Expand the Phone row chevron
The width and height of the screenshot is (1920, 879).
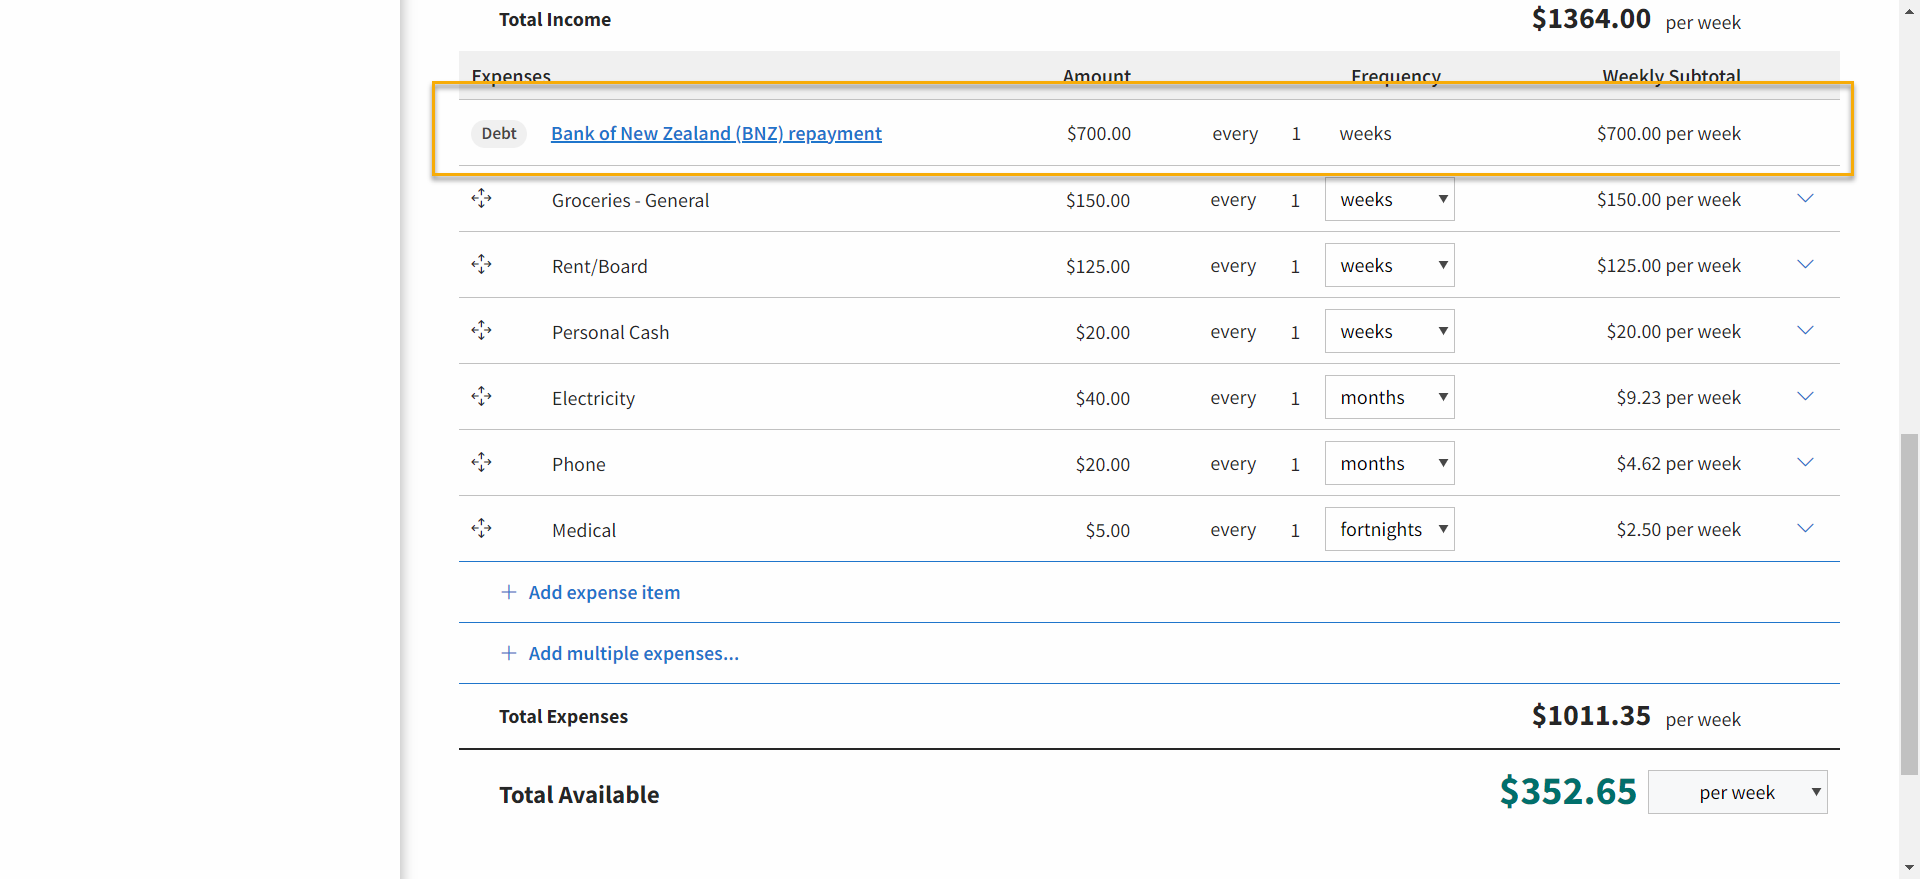(1805, 462)
